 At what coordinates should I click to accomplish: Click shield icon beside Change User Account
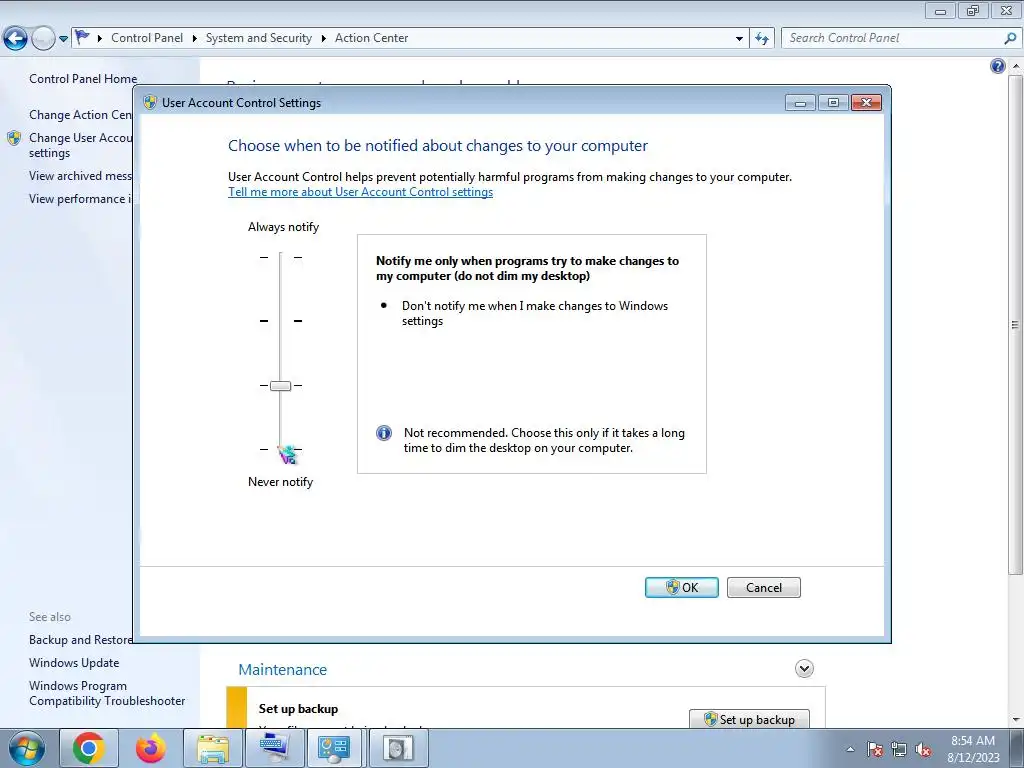(14, 138)
